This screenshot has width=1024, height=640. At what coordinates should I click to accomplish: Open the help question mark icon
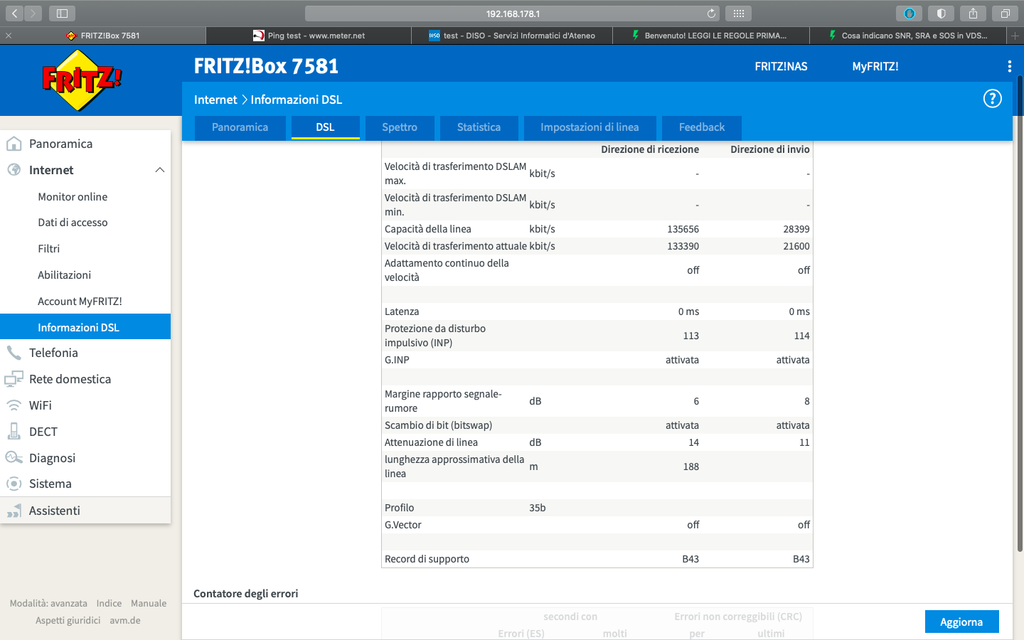[x=992, y=99]
